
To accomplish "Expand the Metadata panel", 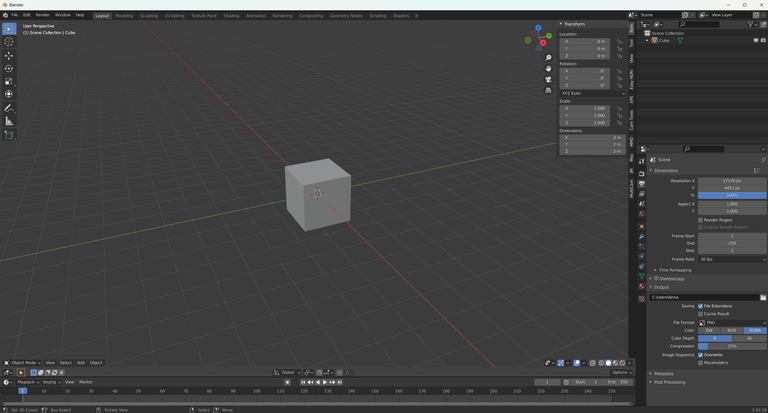I will (664, 373).
